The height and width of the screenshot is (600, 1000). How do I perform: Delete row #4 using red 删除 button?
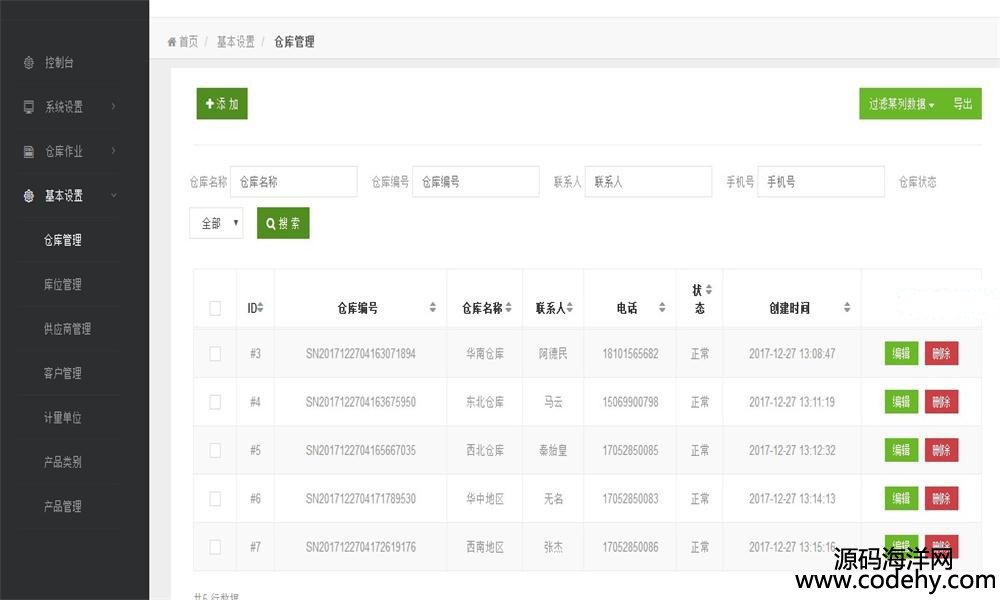[941, 402]
